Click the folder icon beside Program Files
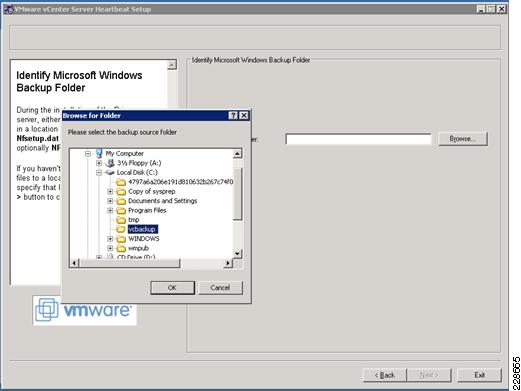The image size is (521, 391). tap(121, 211)
